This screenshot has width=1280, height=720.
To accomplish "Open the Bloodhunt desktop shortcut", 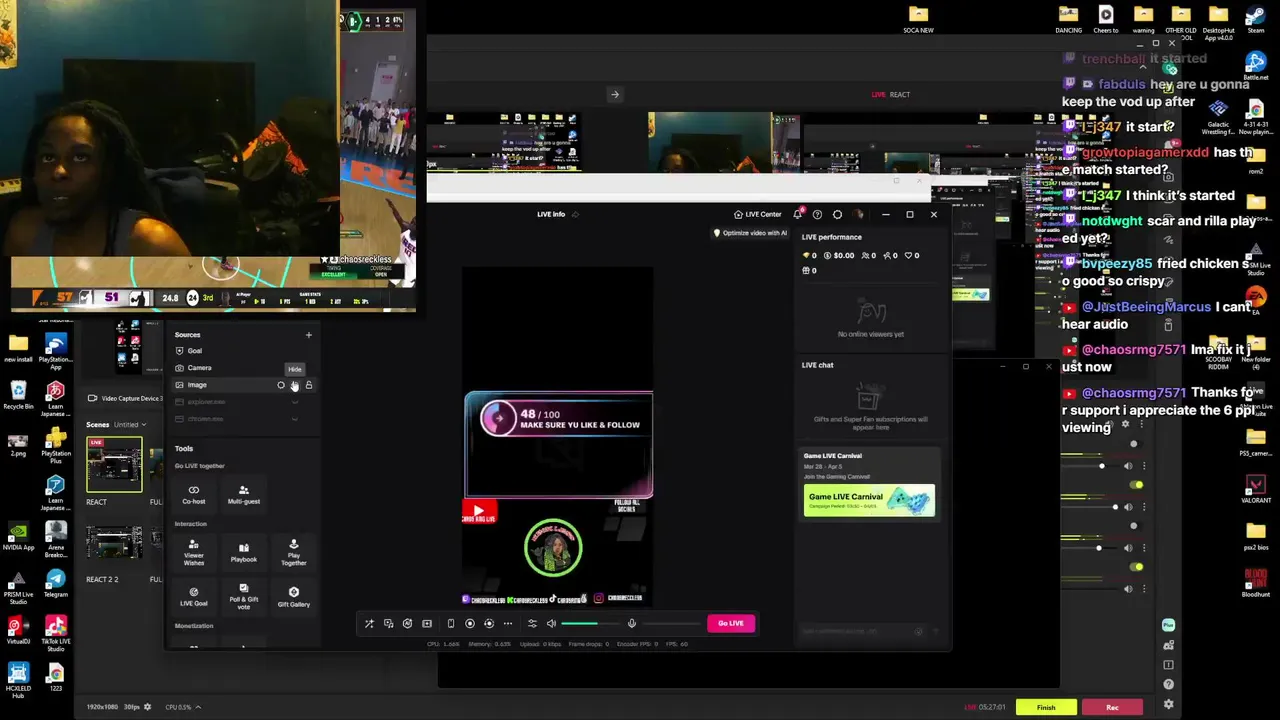I will click(x=1255, y=583).
